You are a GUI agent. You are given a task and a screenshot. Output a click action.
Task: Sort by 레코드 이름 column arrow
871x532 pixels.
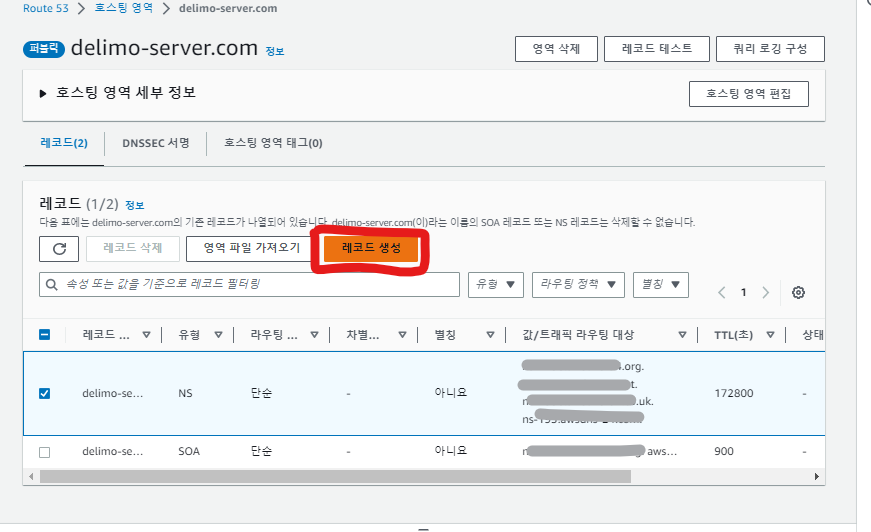(x=147, y=335)
